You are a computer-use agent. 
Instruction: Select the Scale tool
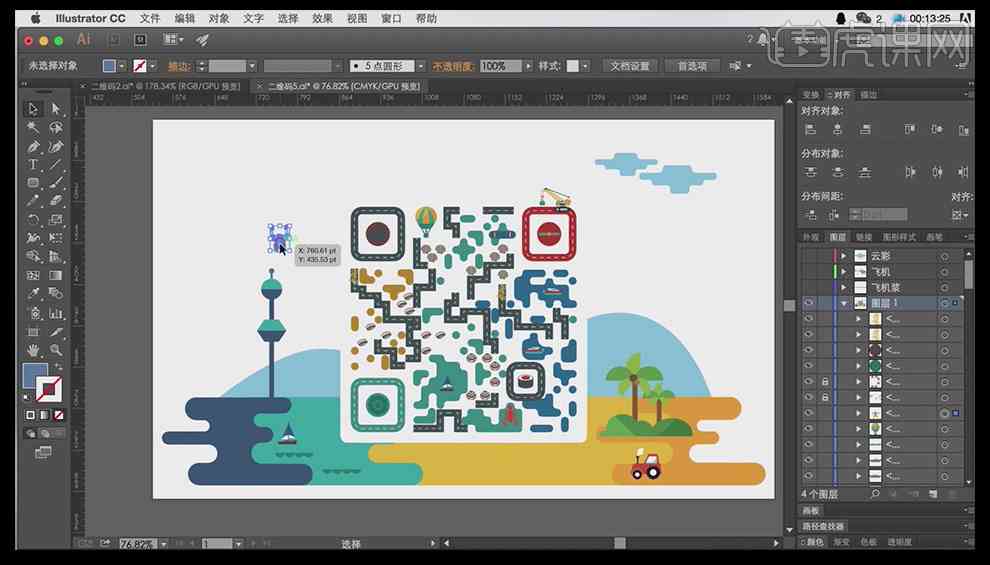click(x=56, y=220)
